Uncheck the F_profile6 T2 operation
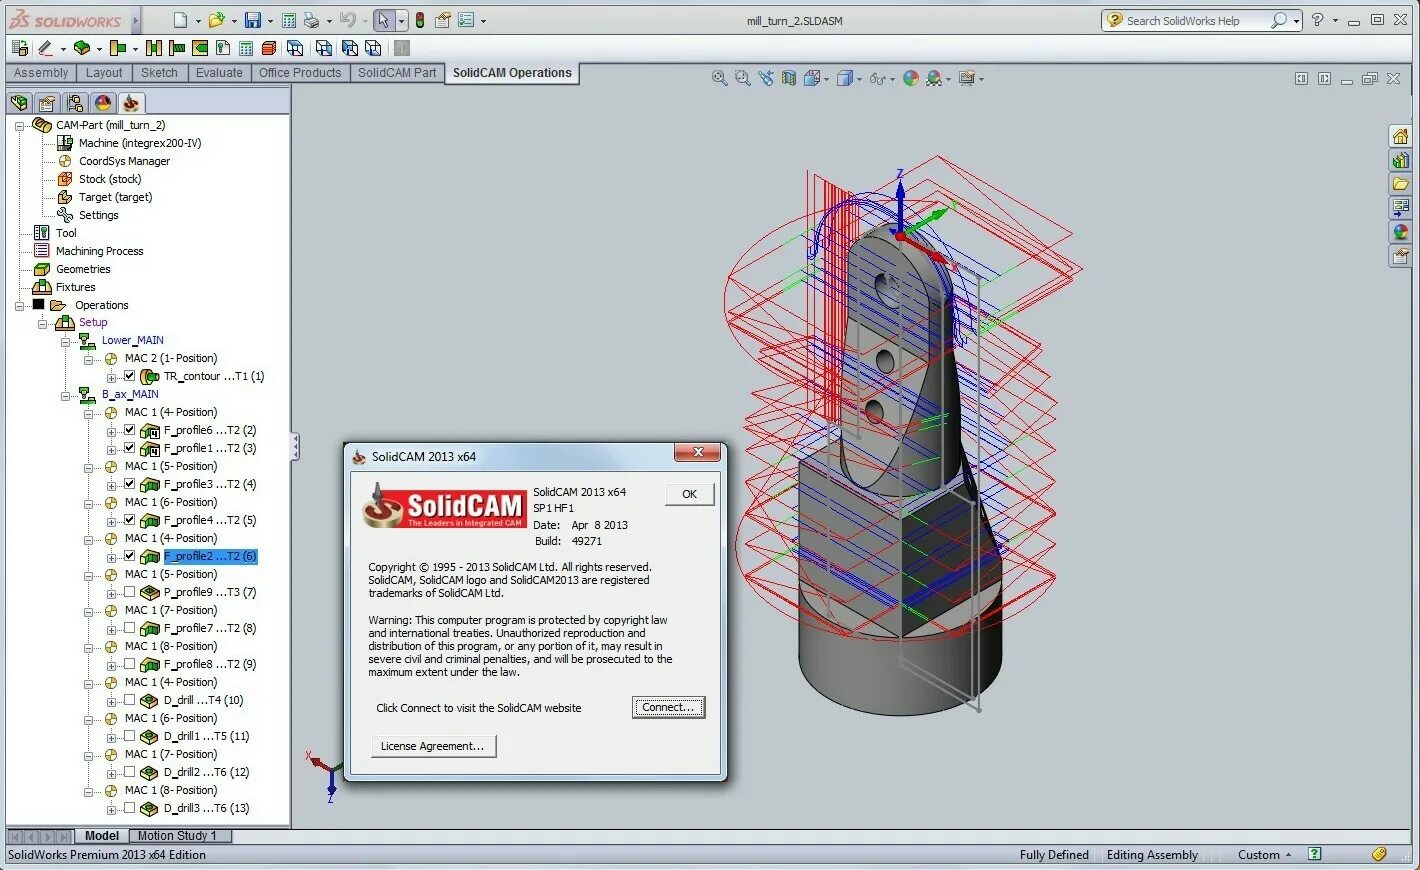 coord(128,430)
